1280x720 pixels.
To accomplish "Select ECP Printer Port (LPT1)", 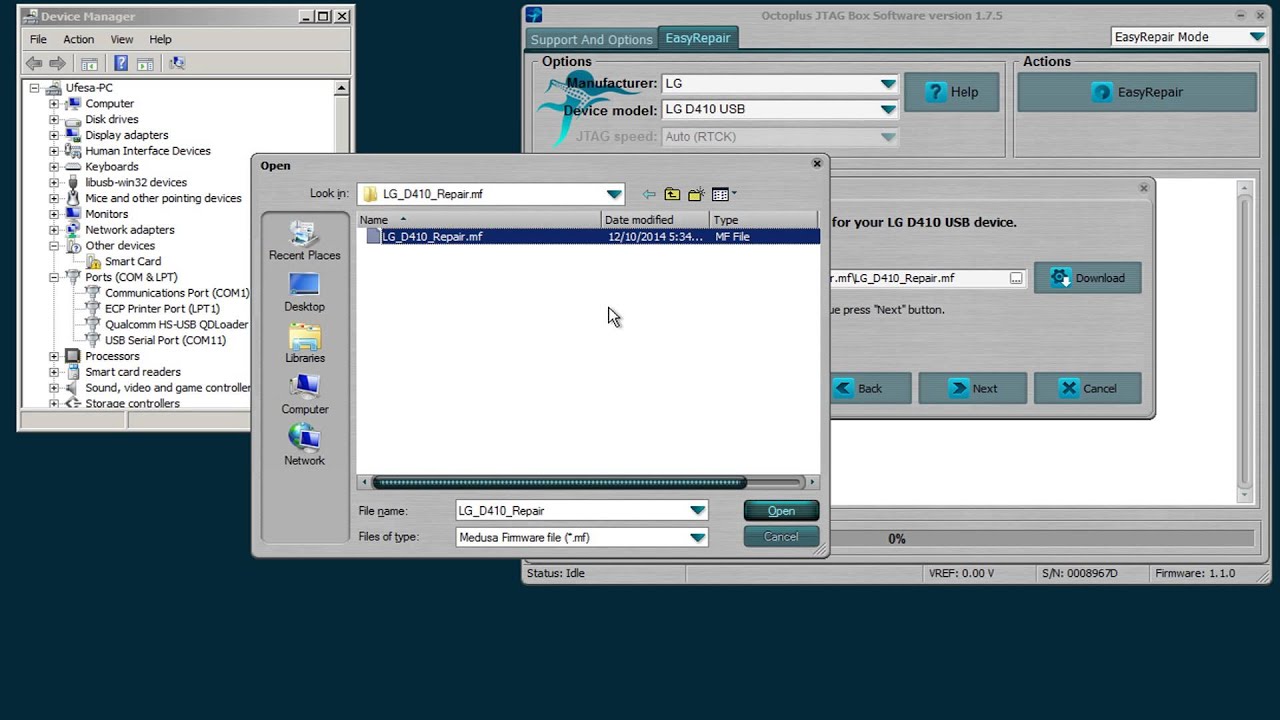I will tap(153, 308).
